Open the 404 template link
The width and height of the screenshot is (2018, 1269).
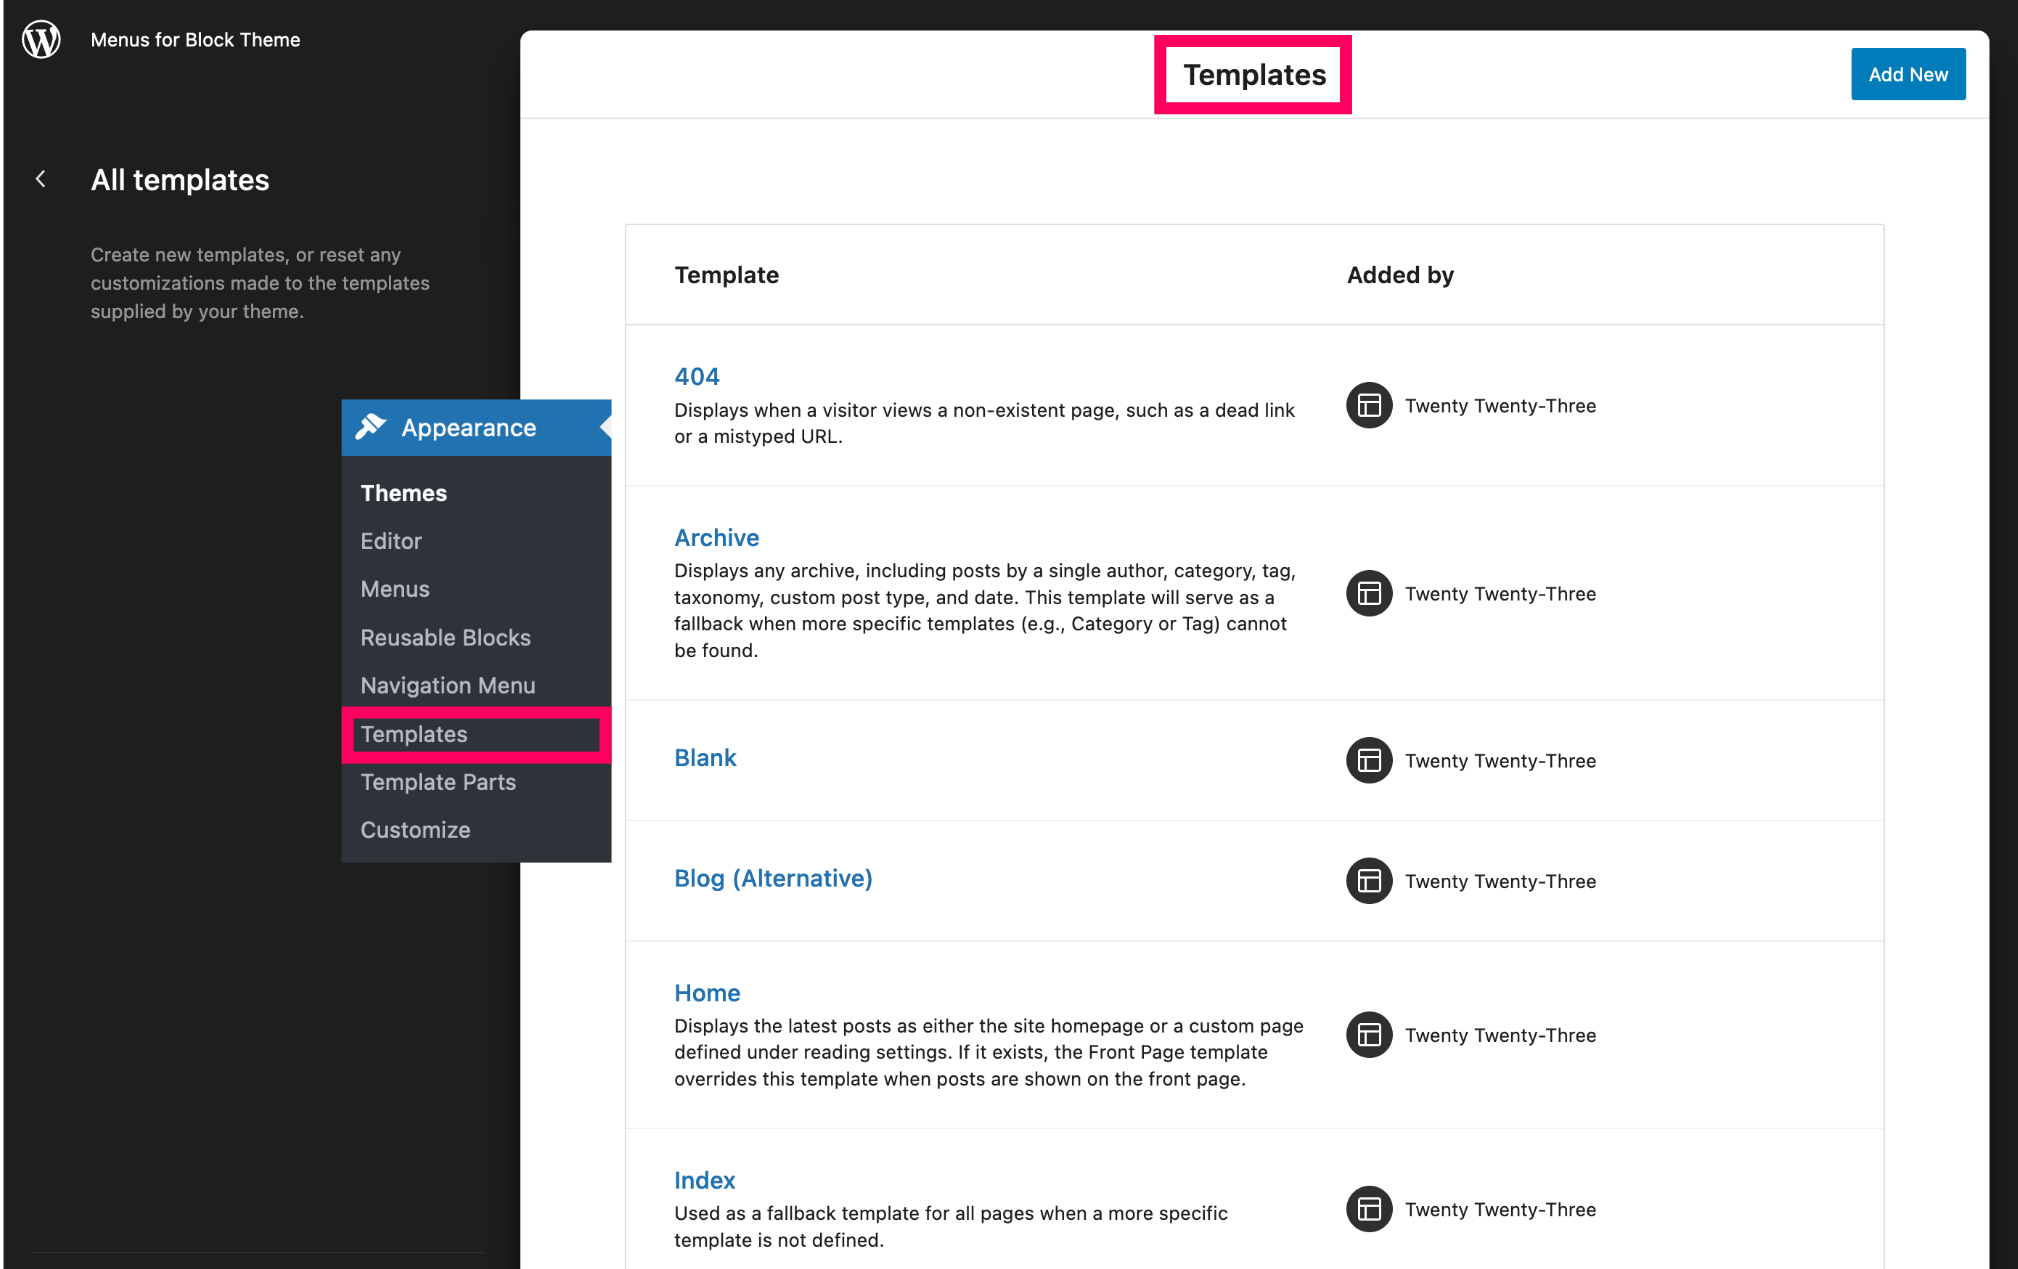pyautogui.click(x=696, y=377)
